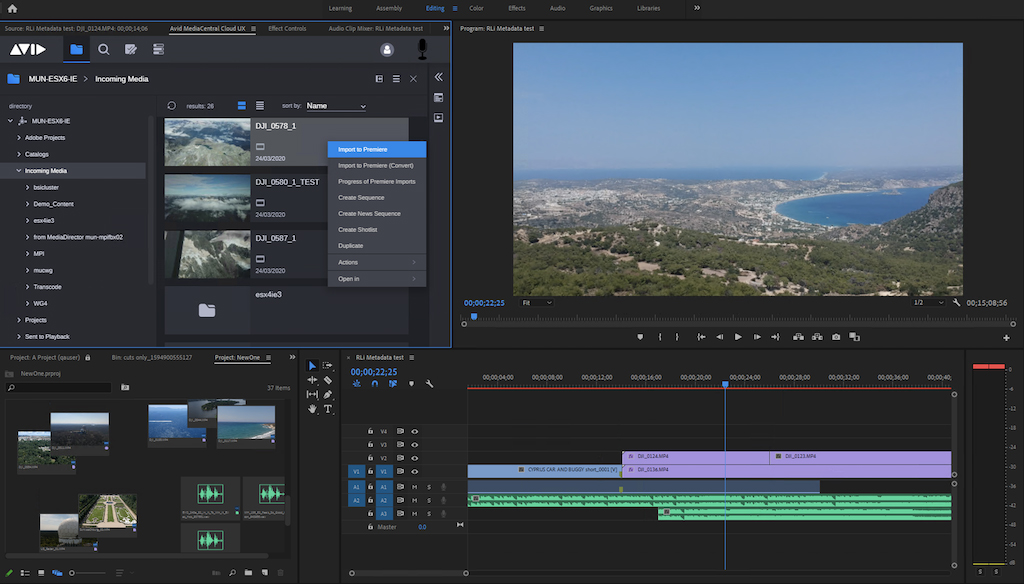
Task: Switch to the Effect Controls tab
Action: point(287,29)
